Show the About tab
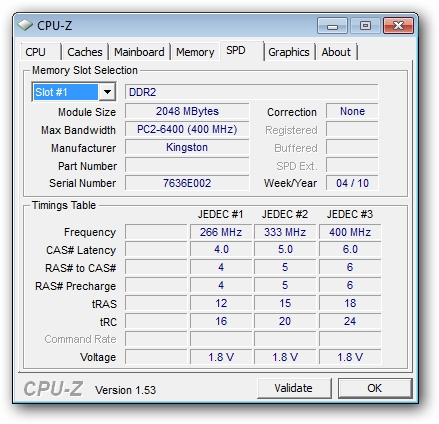Image resolution: width=439 pixels, height=424 pixels. click(336, 52)
